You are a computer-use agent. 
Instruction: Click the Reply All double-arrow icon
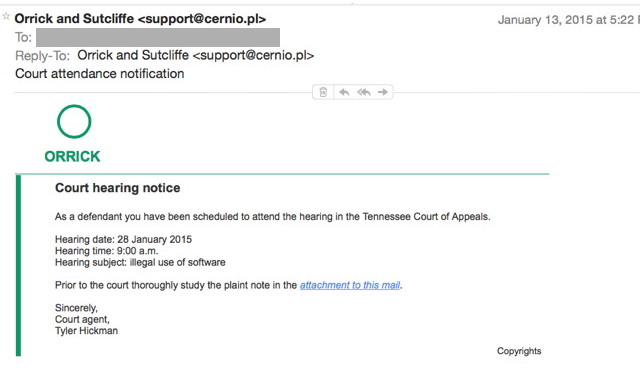(x=364, y=92)
